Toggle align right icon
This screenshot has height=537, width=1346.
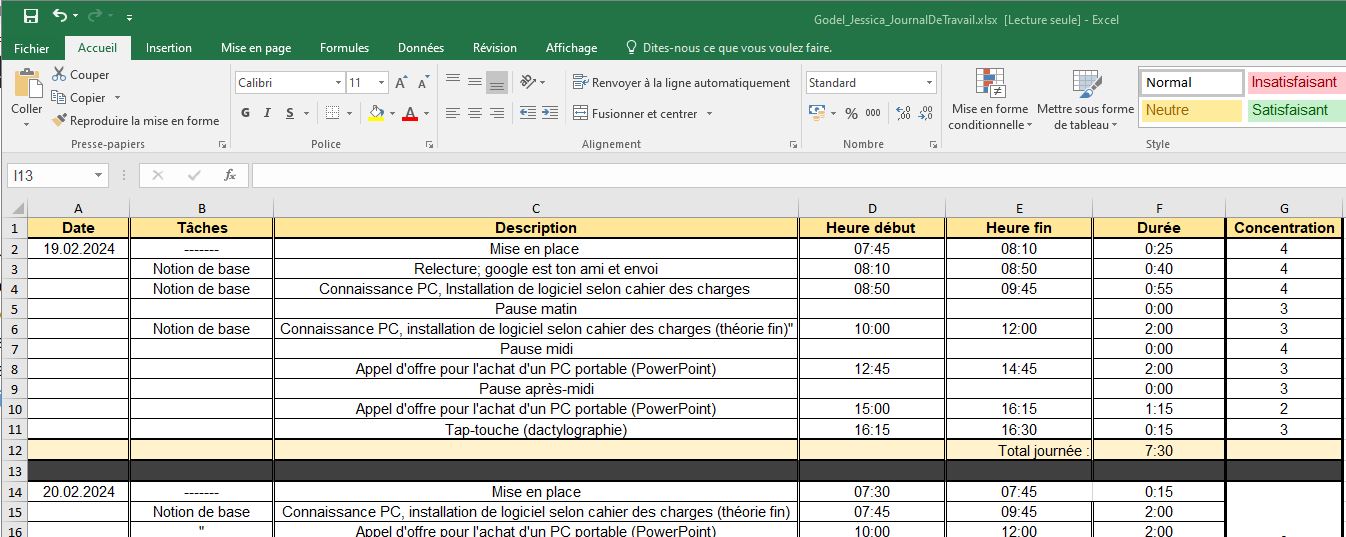(x=497, y=113)
